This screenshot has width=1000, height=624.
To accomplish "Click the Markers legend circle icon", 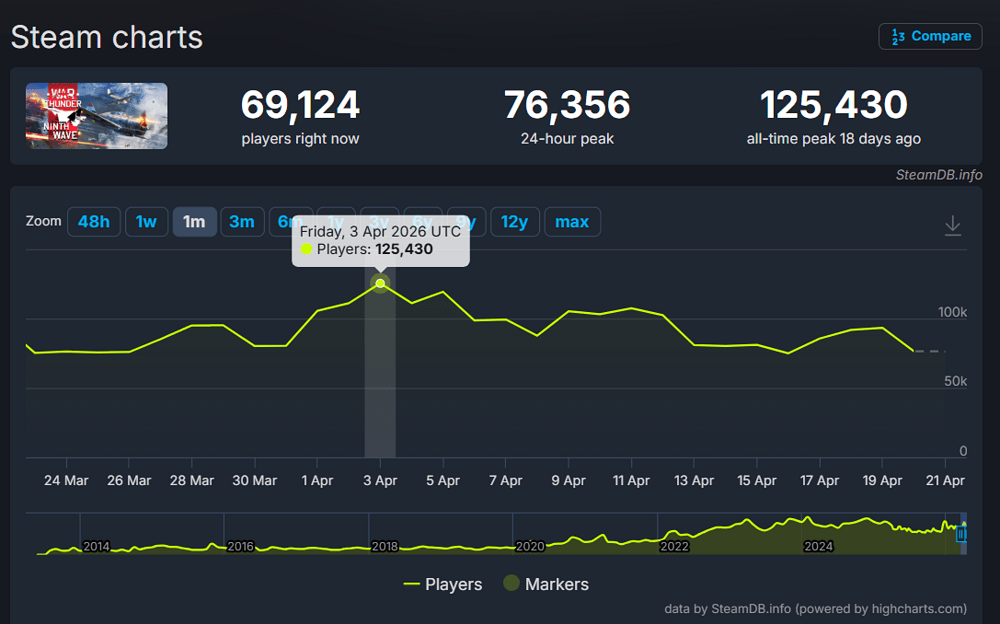I will 511,584.
